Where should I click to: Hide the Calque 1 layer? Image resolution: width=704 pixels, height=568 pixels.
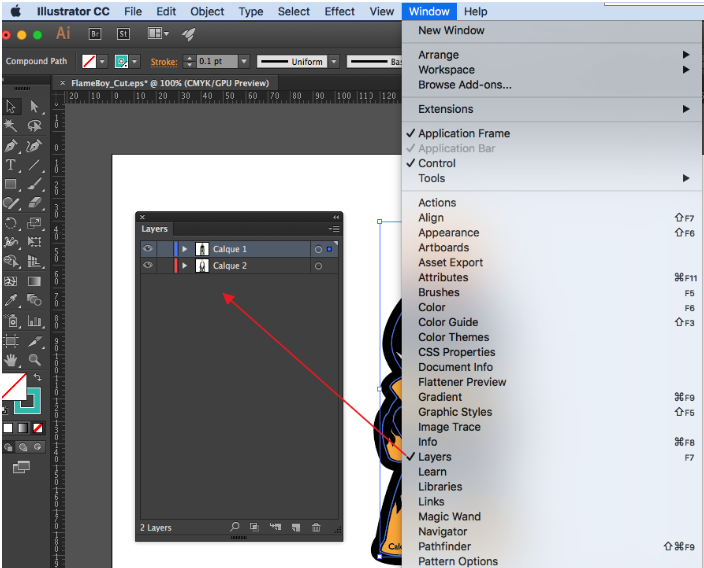148,248
